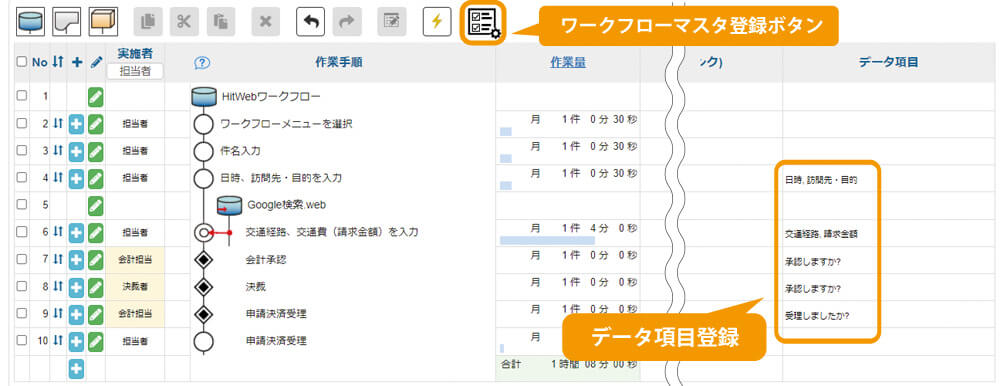Click the 実施者 column header
This screenshot has height=386, width=1000.
135,54
